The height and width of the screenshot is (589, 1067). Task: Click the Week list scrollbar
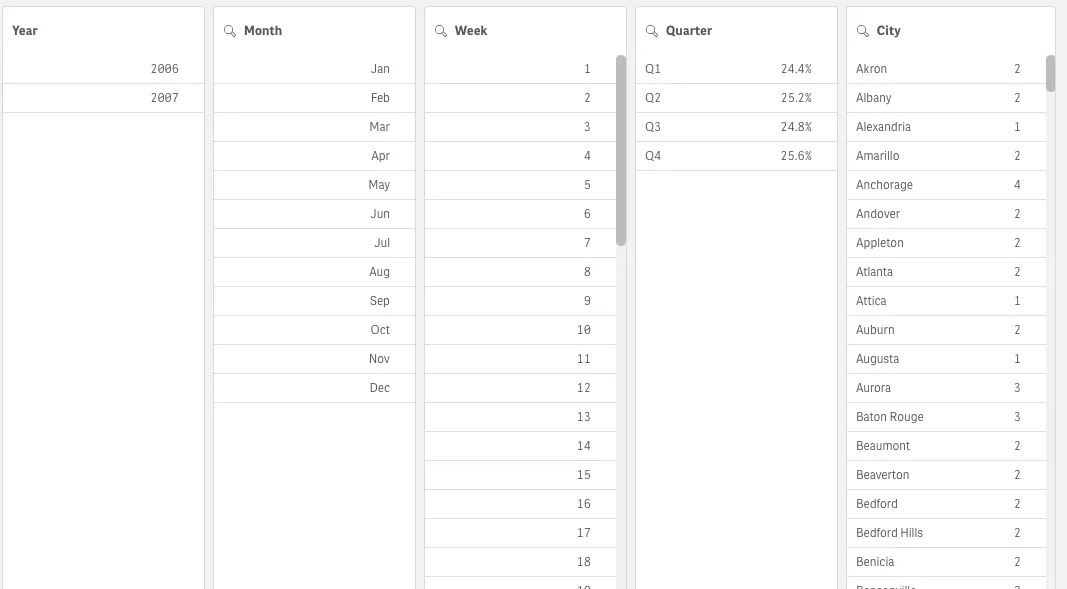[x=620, y=150]
